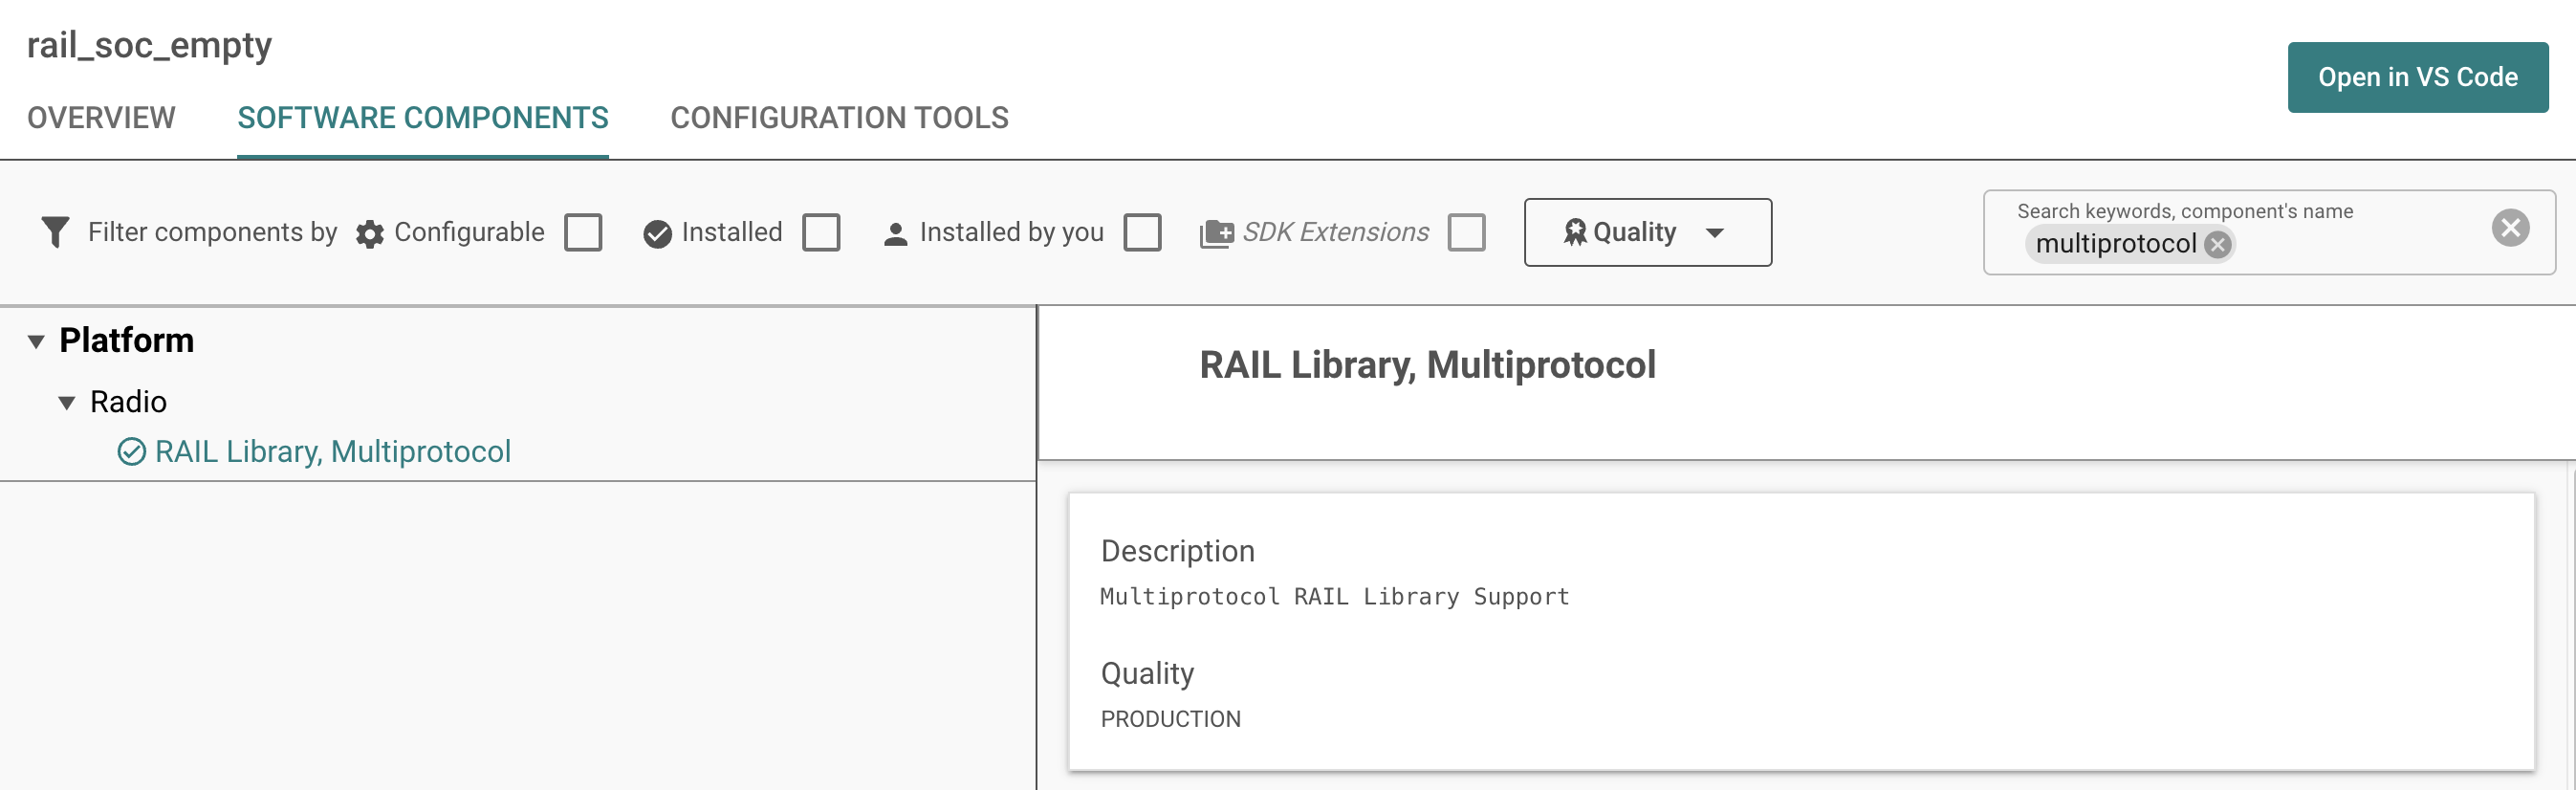Clear the search field with the X button
The image size is (2576, 790).
[x=2510, y=228]
